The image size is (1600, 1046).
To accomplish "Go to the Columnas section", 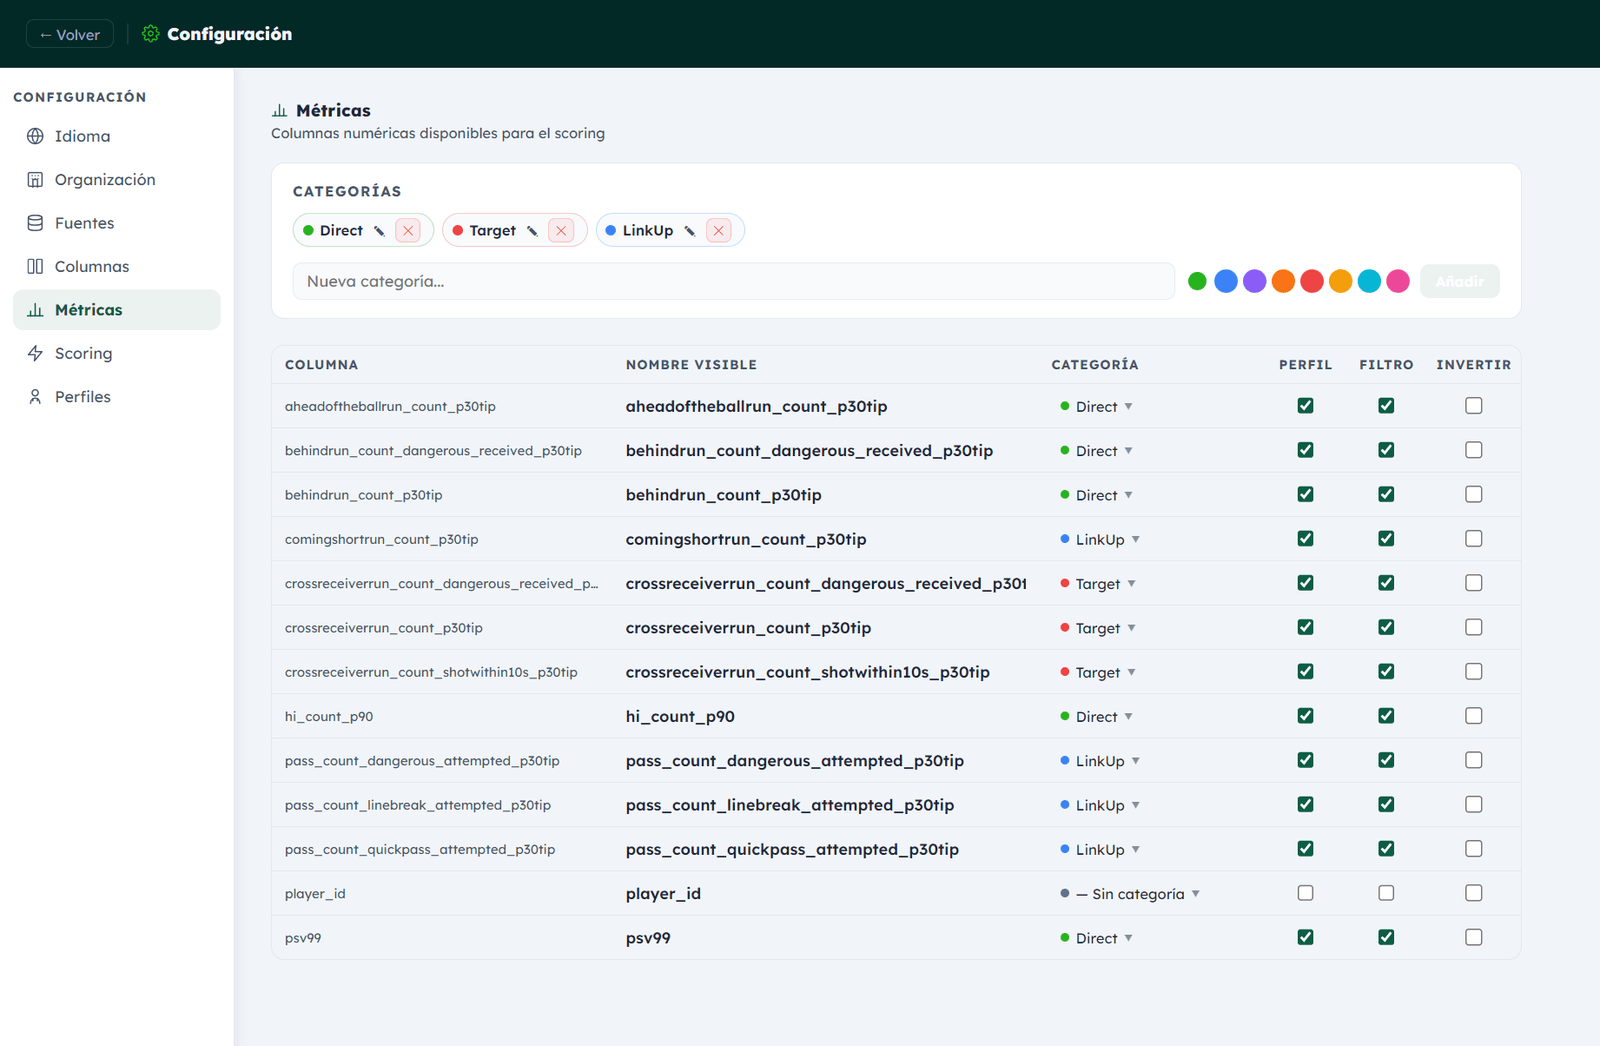I will click(117, 266).
